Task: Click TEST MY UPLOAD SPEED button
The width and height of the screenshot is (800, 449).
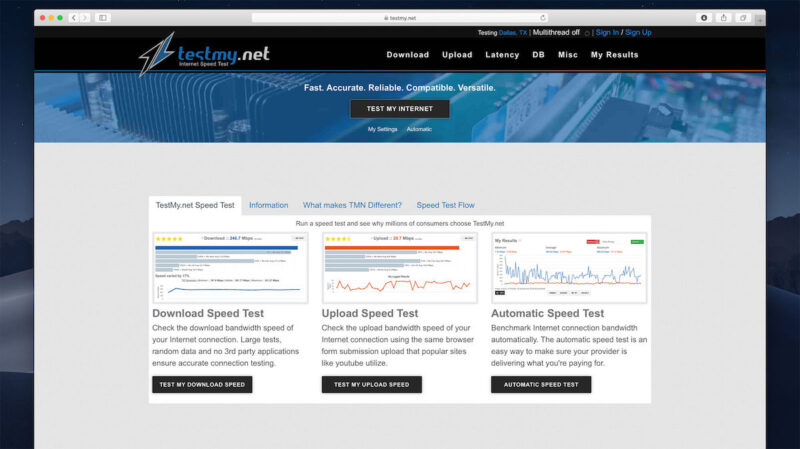Action: click(371, 385)
